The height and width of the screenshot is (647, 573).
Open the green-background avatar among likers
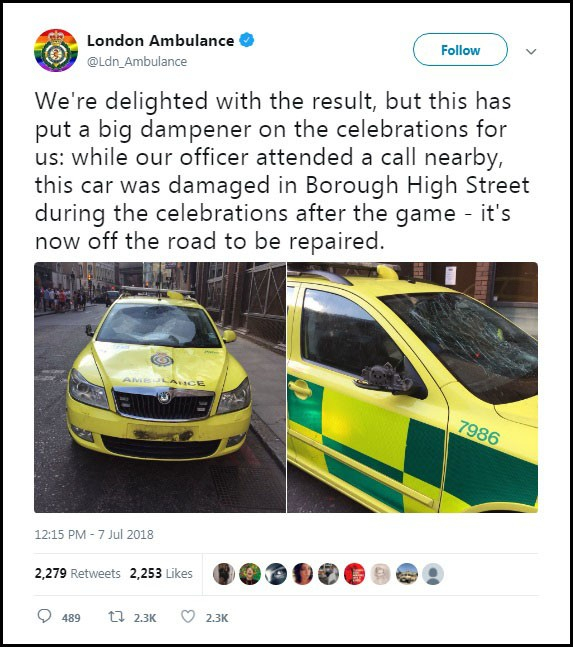click(x=250, y=574)
